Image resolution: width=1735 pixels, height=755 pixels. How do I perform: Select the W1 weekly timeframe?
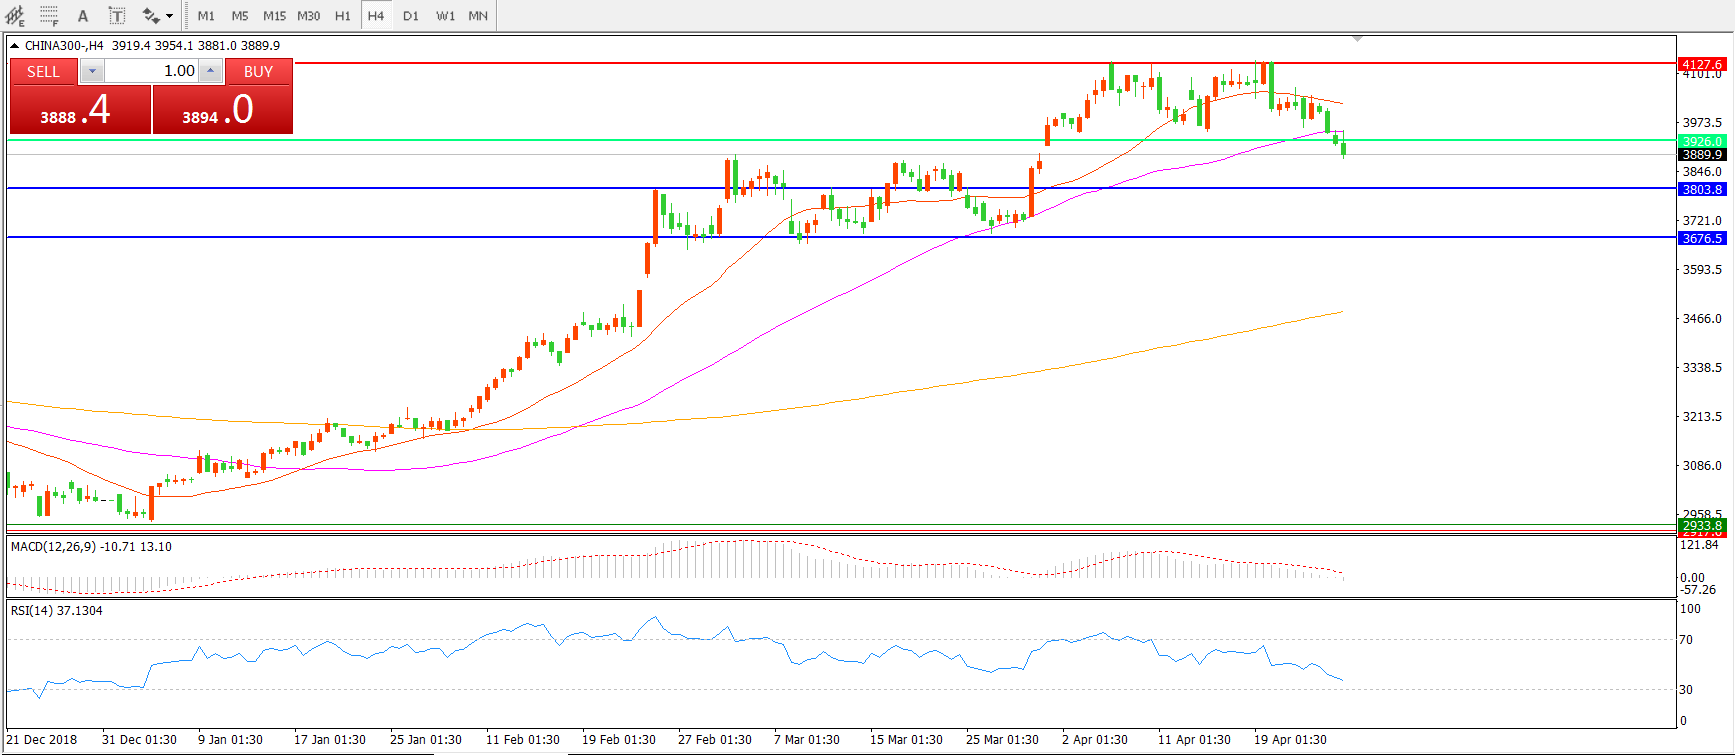(445, 16)
